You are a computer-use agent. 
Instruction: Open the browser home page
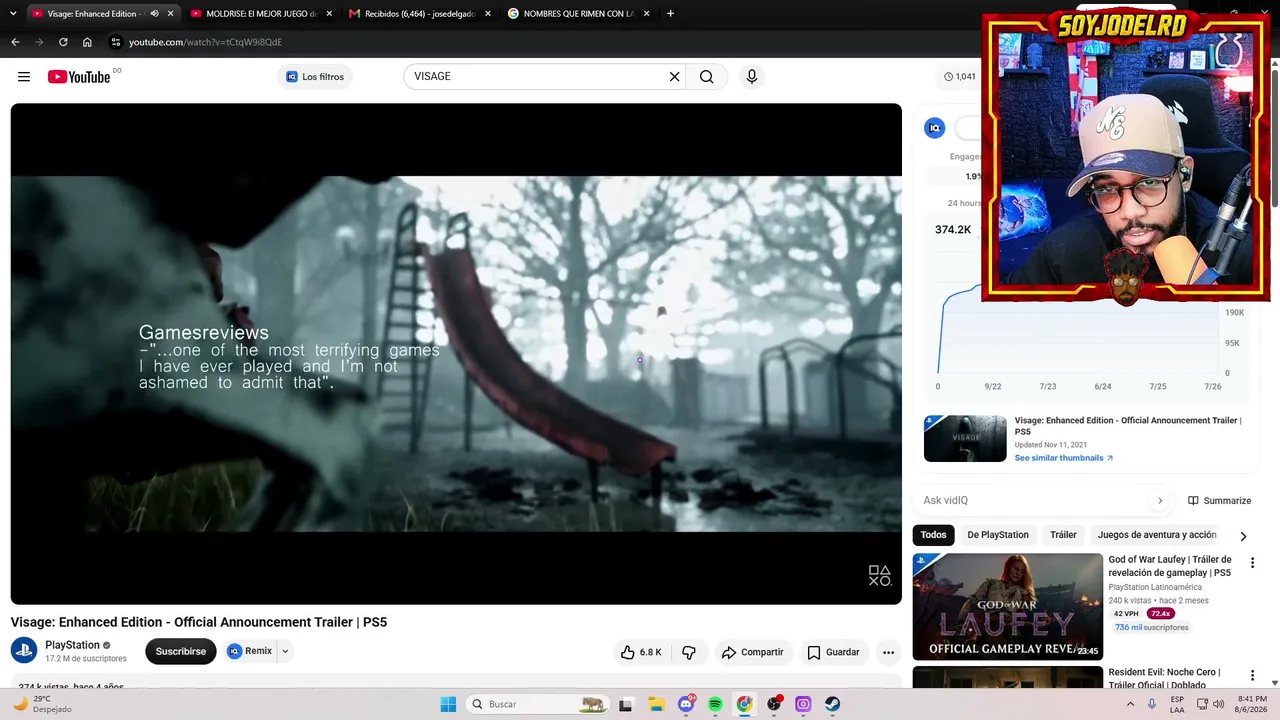tap(87, 42)
